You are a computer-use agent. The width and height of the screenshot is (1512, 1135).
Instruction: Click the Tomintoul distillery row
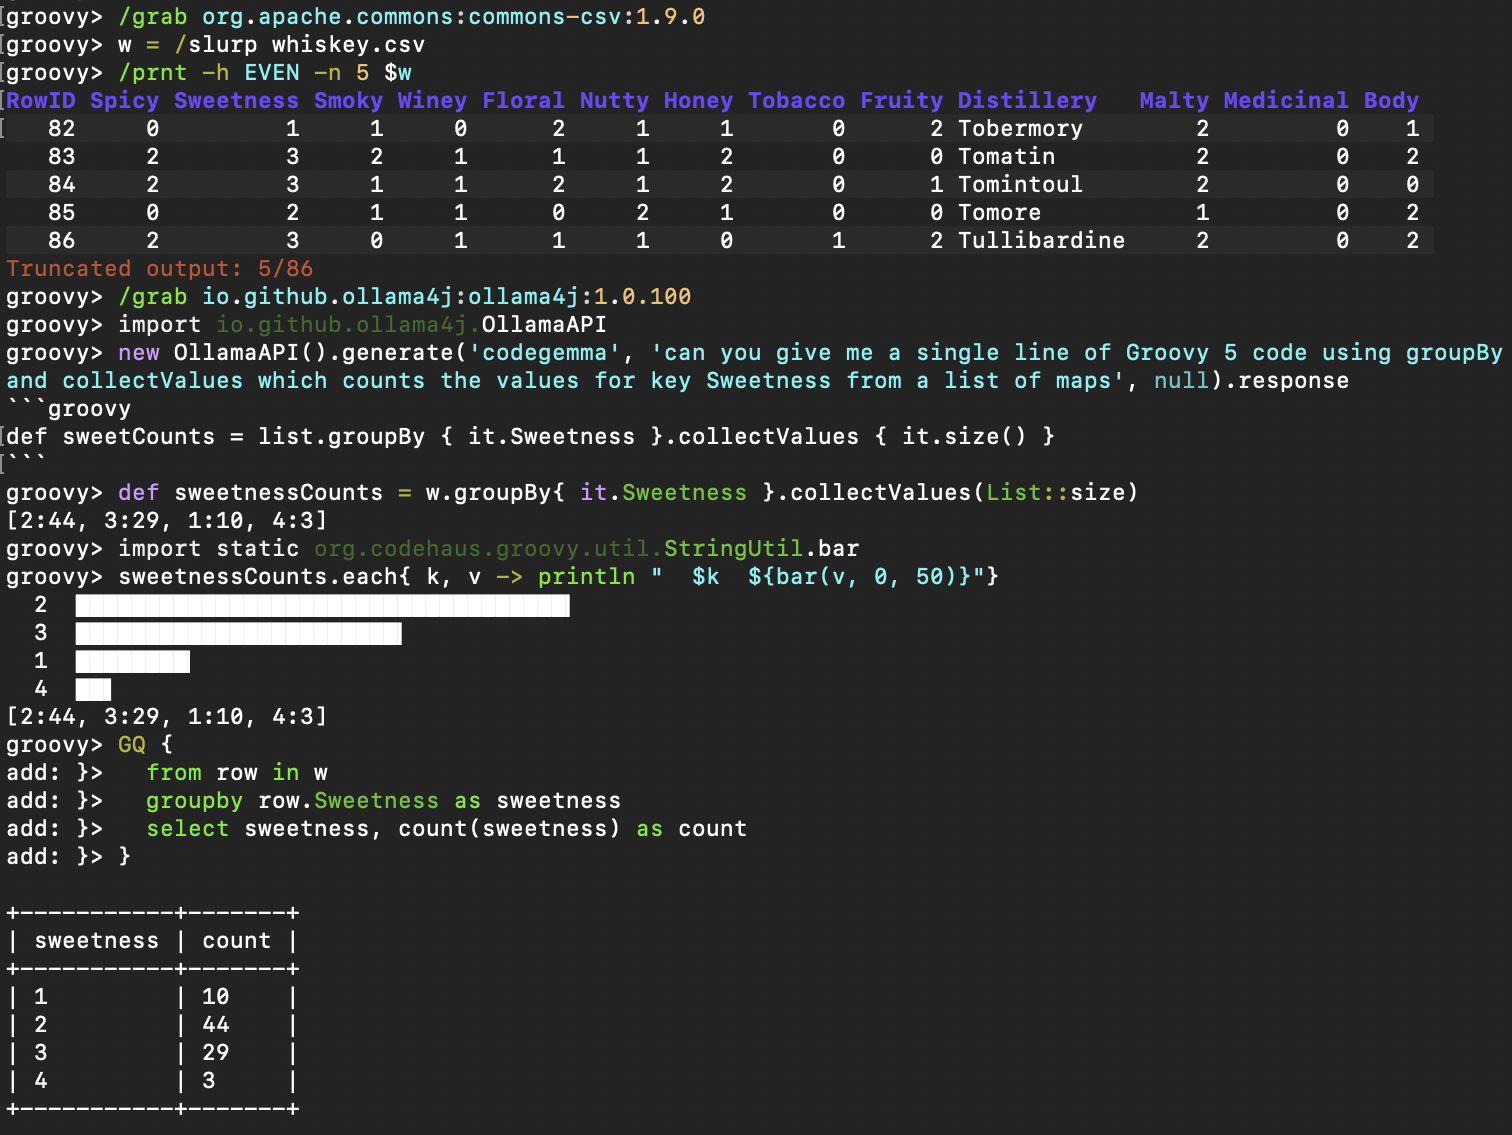click(x=1020, y=184)
